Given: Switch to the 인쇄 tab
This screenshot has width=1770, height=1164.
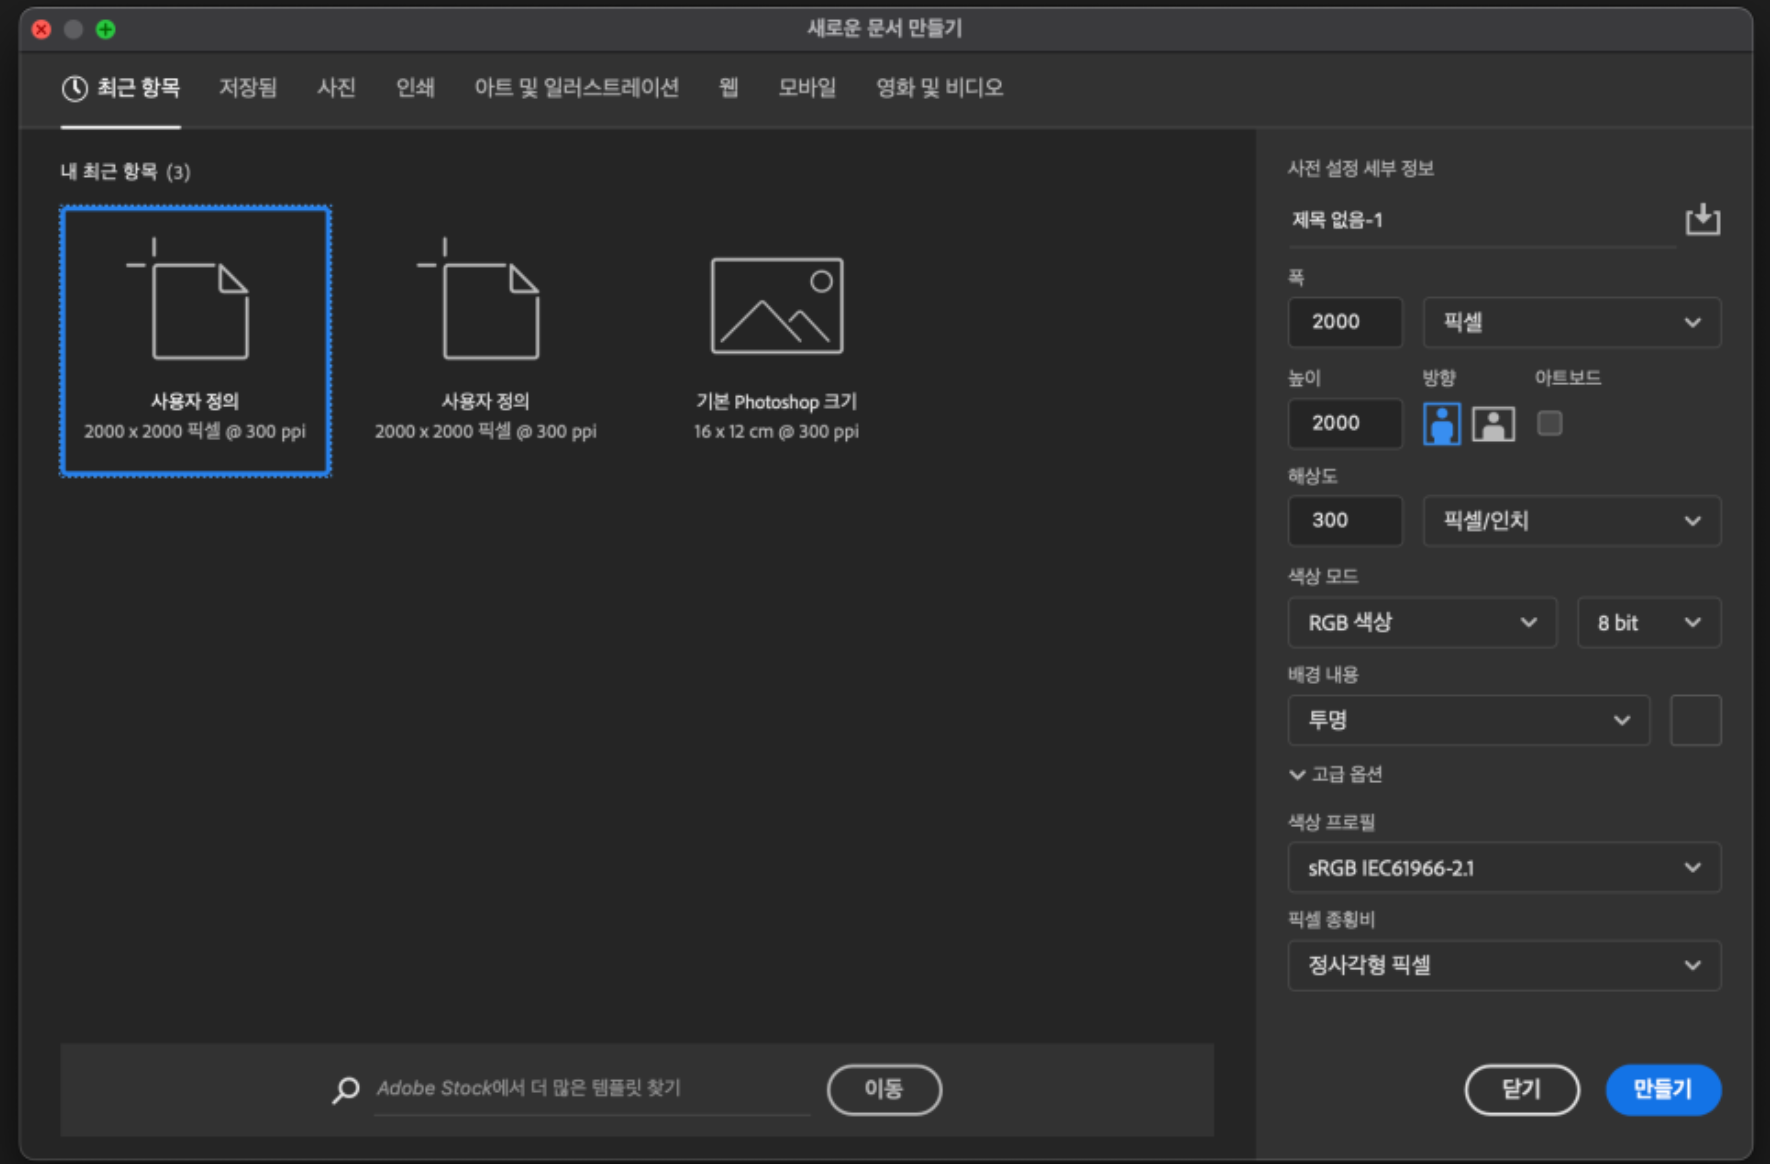Looking at the screenshot, I should [x=415, y=88].
